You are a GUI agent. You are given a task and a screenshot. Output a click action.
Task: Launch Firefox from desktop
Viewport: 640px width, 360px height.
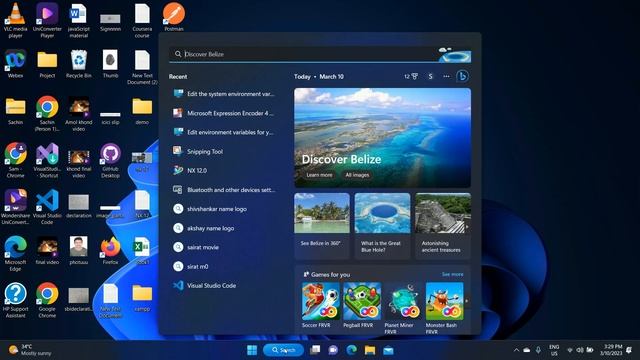tap(110, 250)
